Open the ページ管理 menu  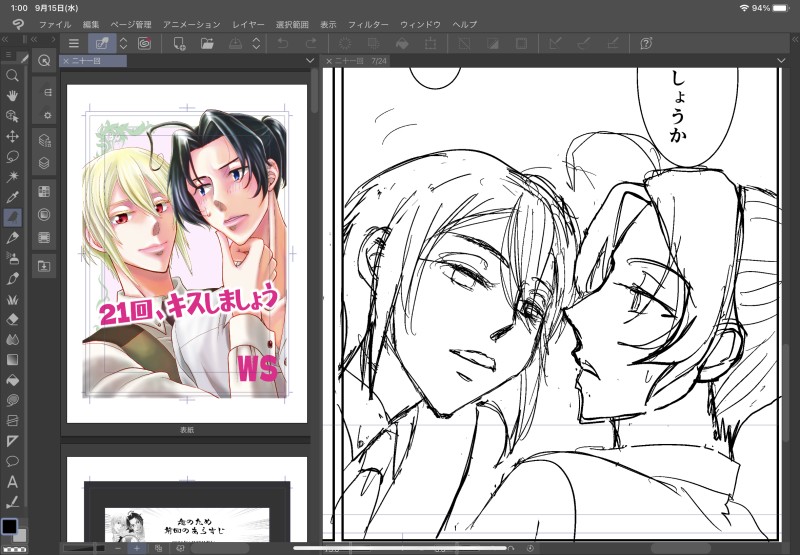pyautogui.click(x=131, y=24)
